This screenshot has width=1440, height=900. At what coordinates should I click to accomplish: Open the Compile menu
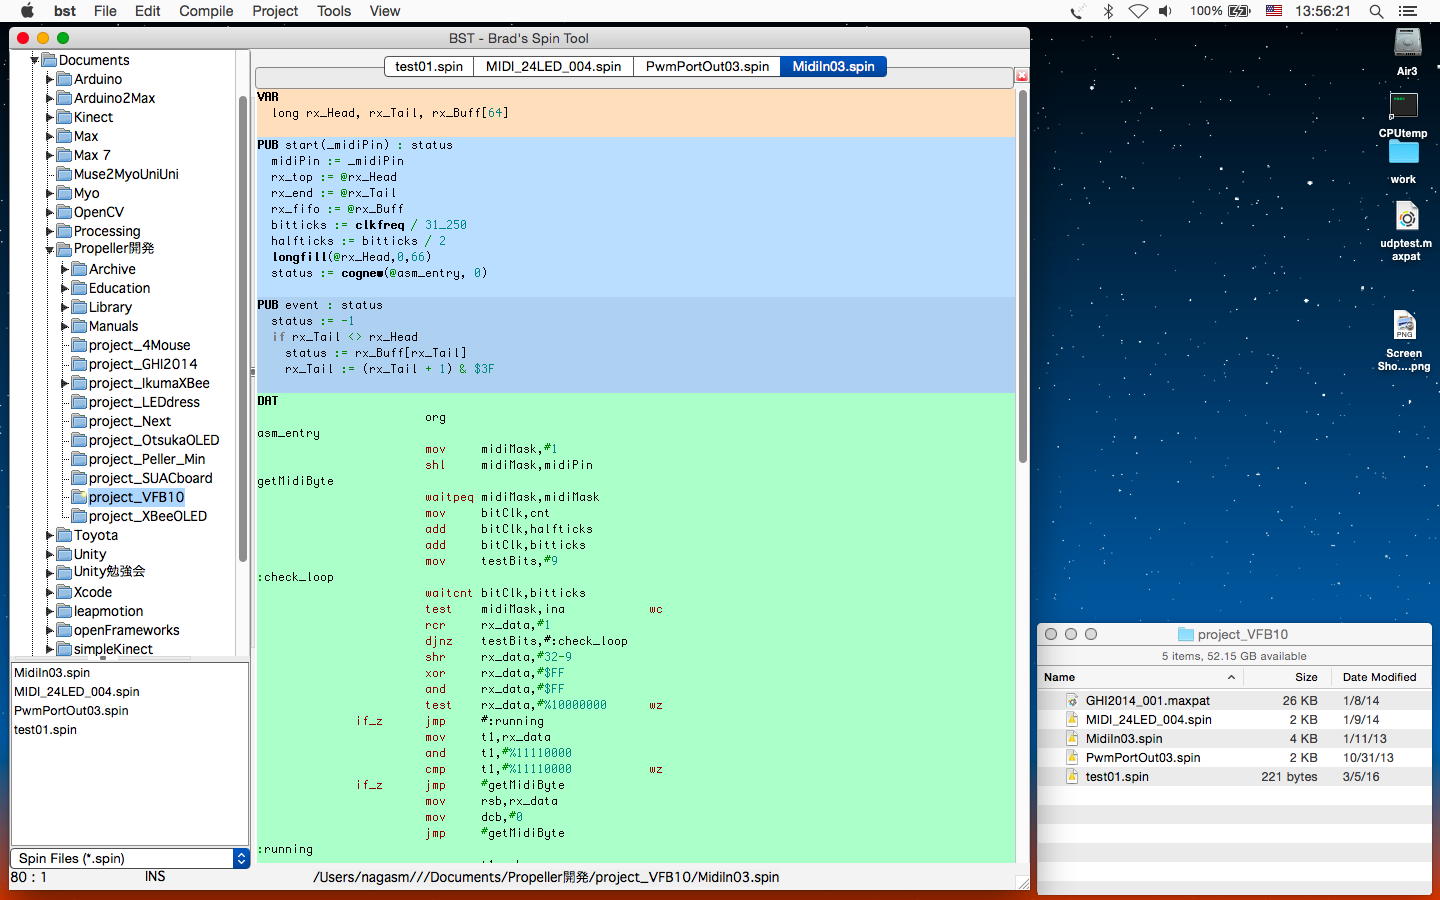tap(206, 11)
